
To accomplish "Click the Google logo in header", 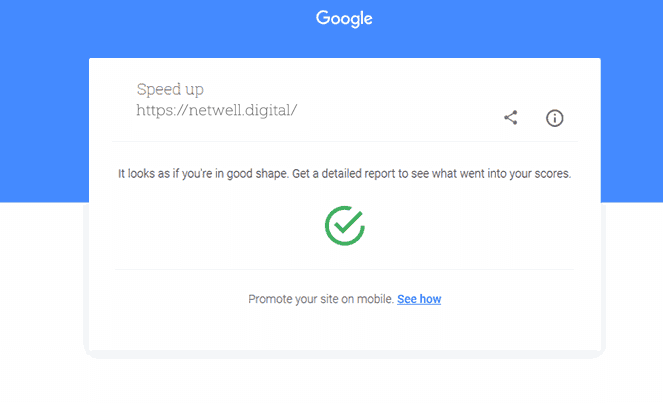I will pyautogui.click(x=344, y=19).
